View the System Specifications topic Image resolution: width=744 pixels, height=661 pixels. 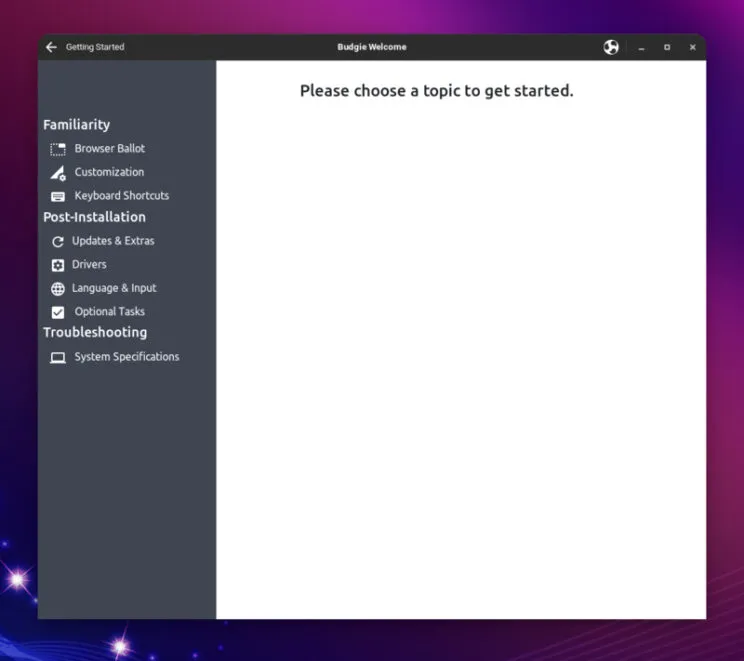click(126, 357)
